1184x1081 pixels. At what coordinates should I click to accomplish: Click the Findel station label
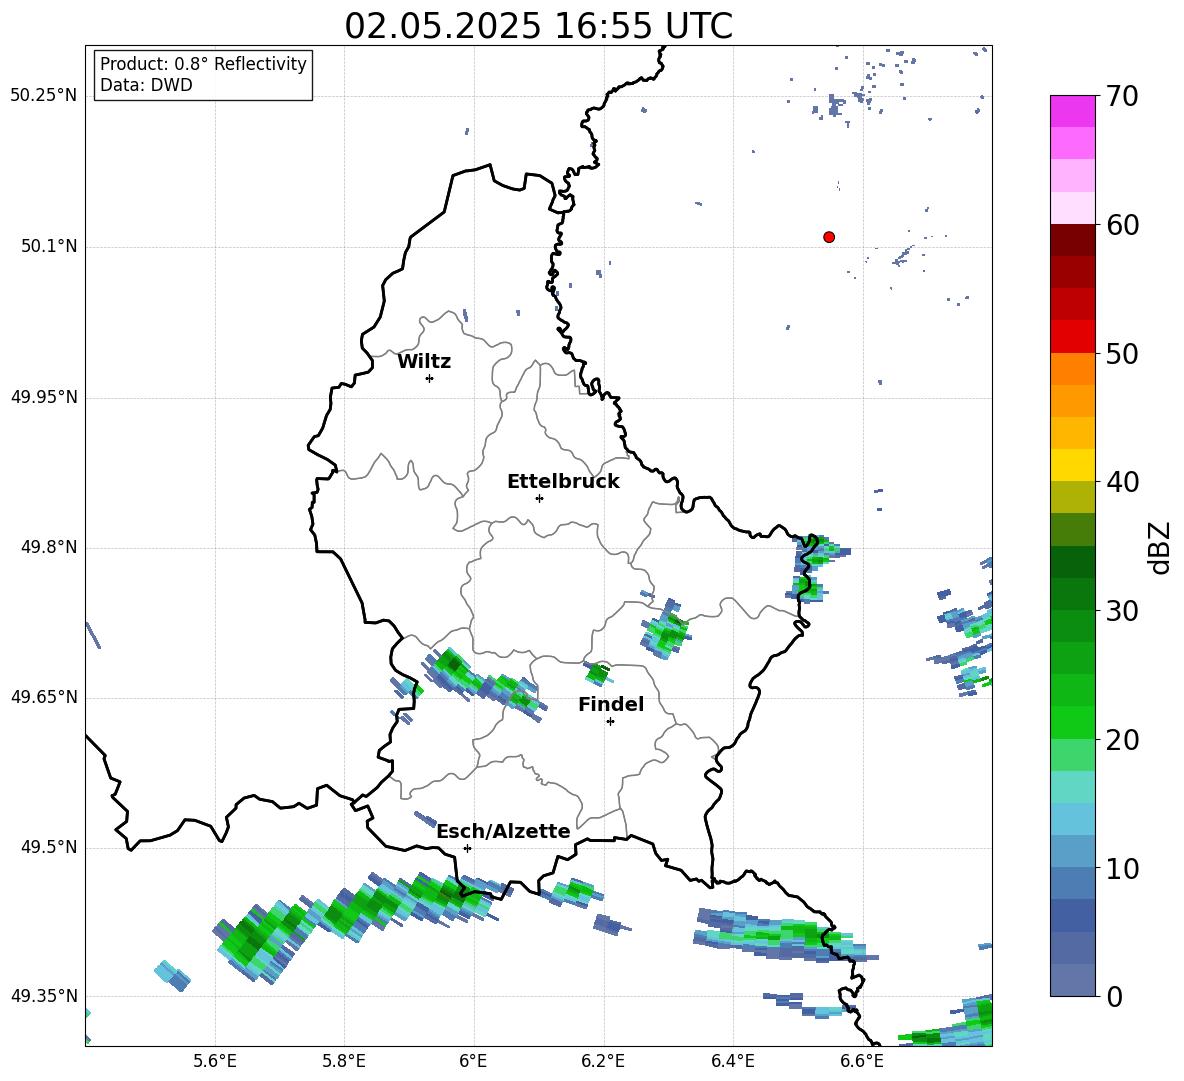(611, 704)
